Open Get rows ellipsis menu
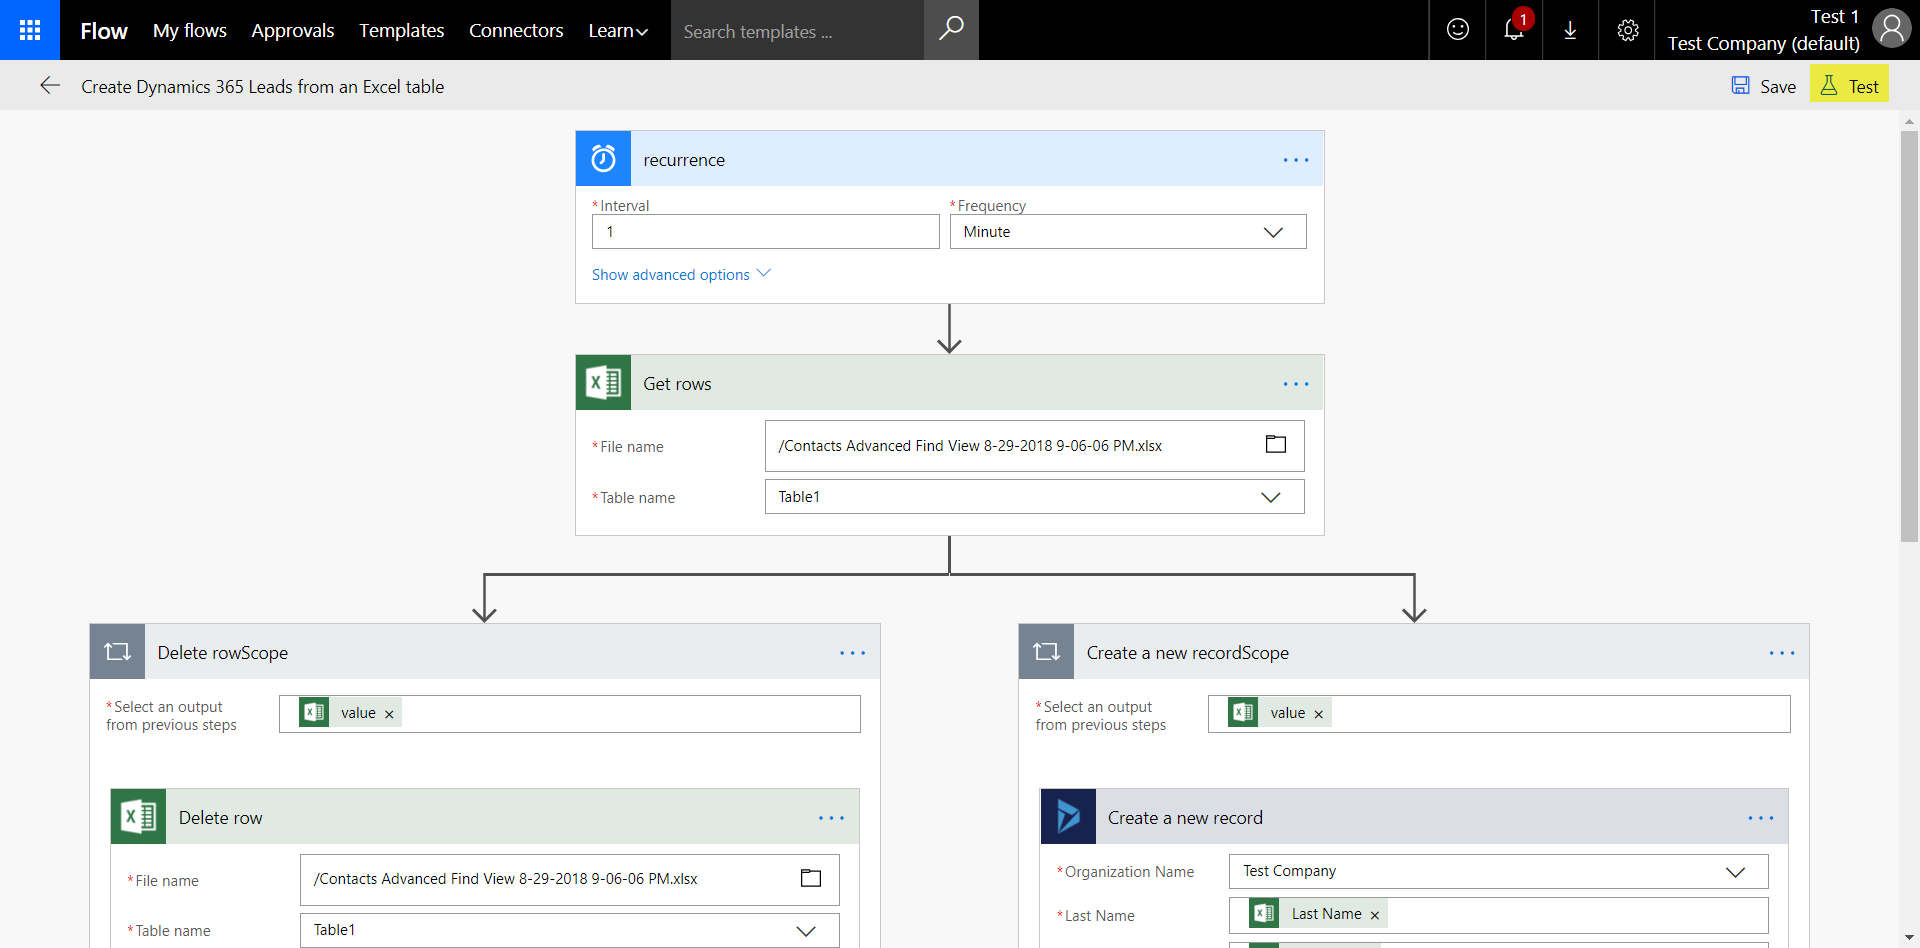 [1296, 384]
